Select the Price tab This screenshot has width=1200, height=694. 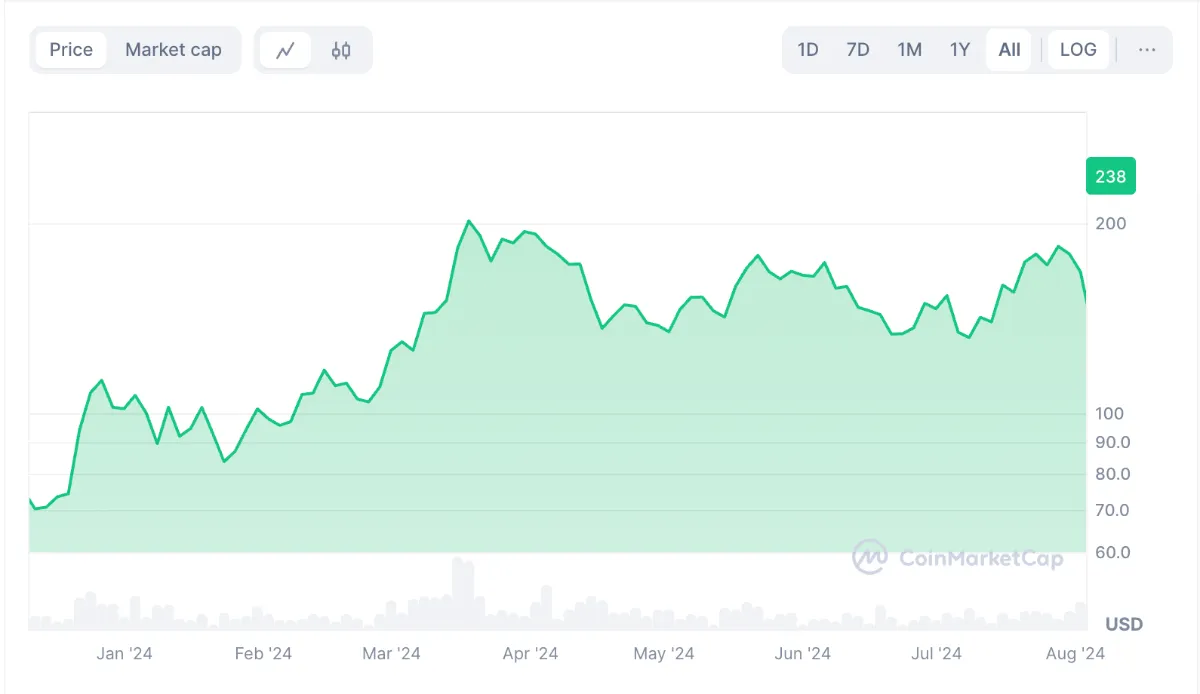tap(71, 50)
